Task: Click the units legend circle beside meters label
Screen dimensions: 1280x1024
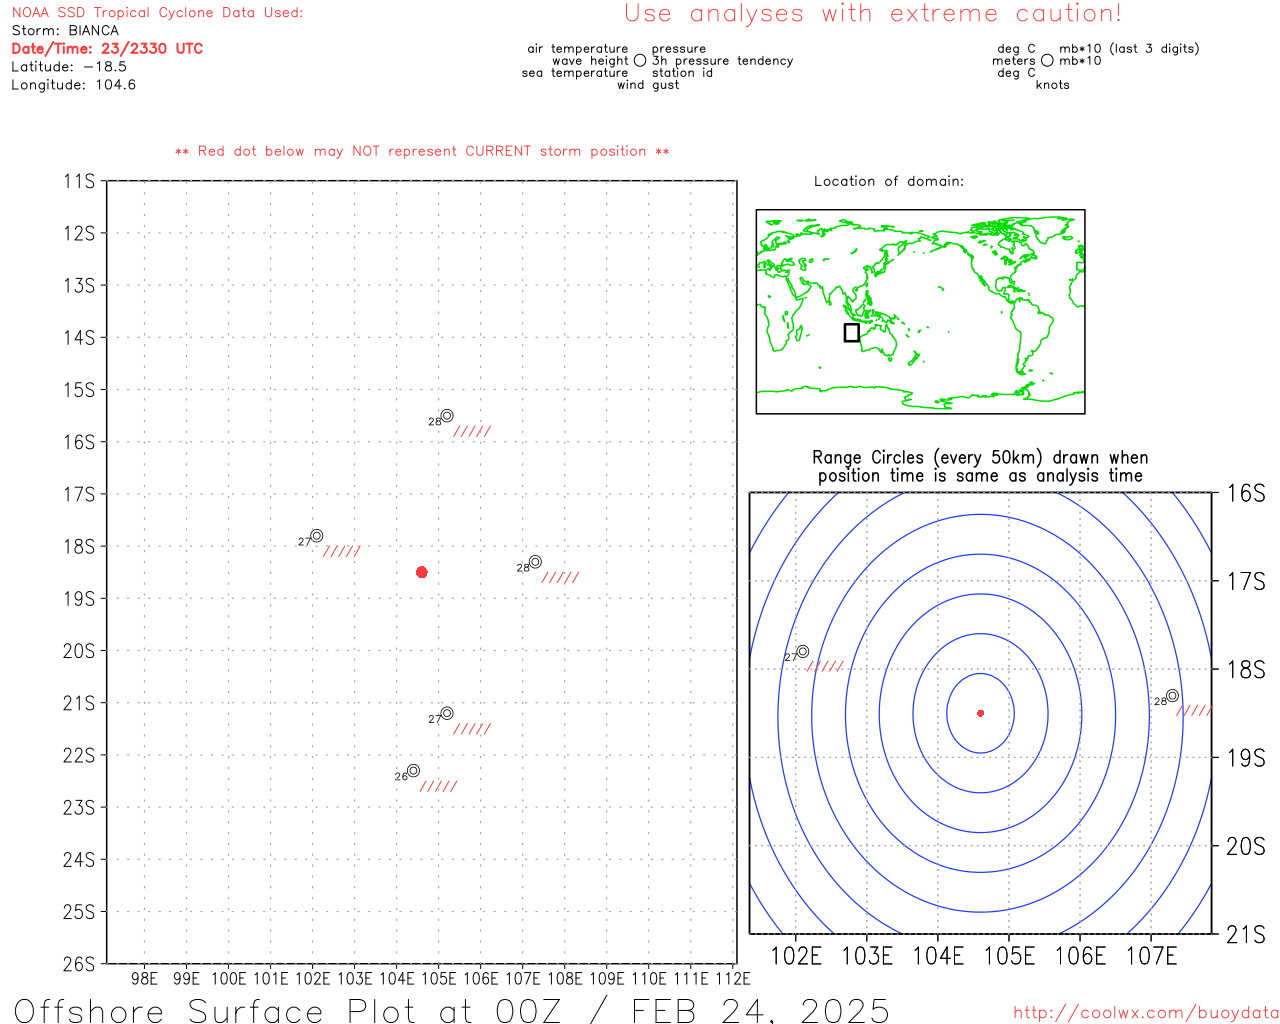Action: pos(1047,61)
